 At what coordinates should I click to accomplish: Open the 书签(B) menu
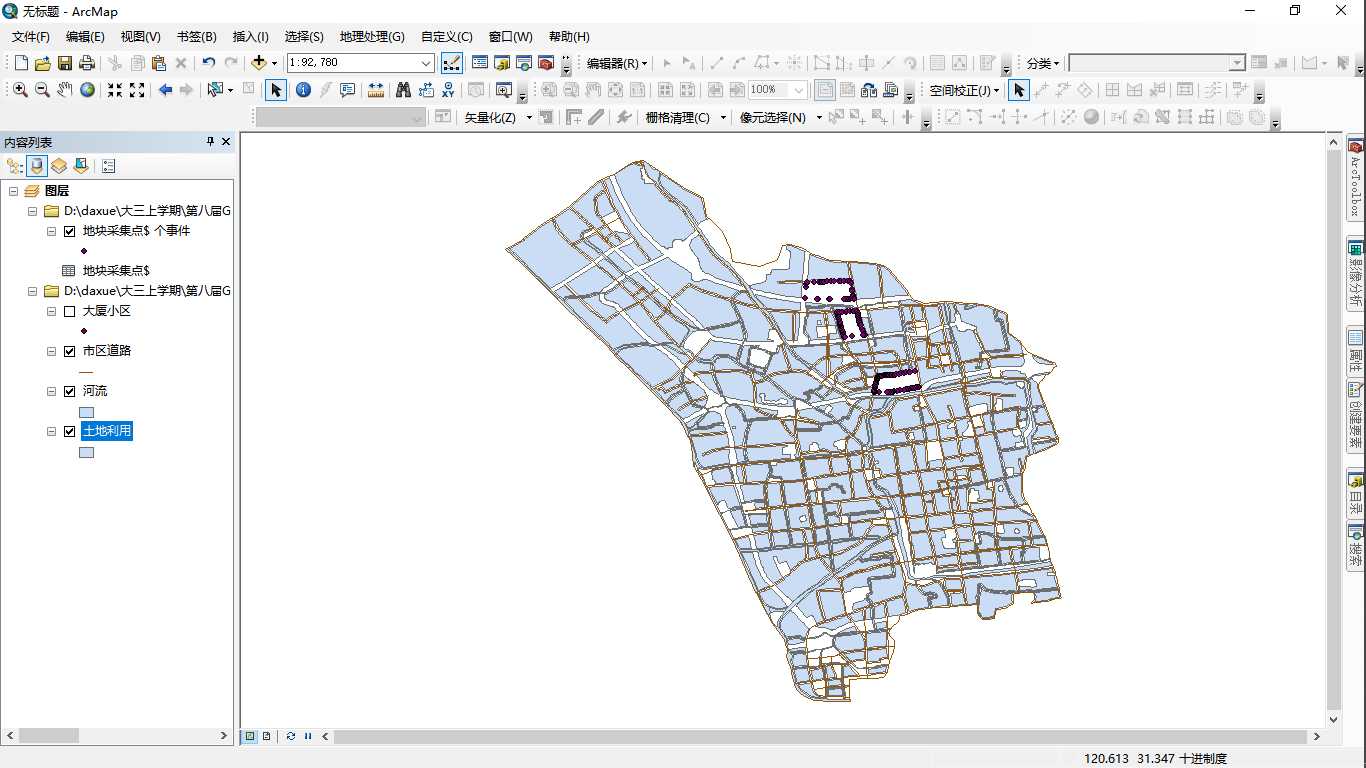coord(196,37)
